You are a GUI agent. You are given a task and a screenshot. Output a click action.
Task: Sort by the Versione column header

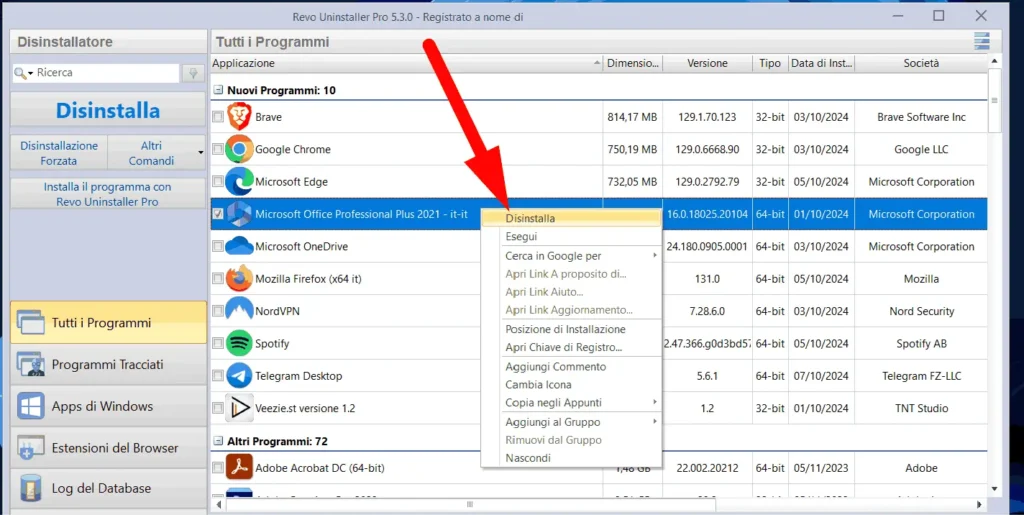pos(707,63)
